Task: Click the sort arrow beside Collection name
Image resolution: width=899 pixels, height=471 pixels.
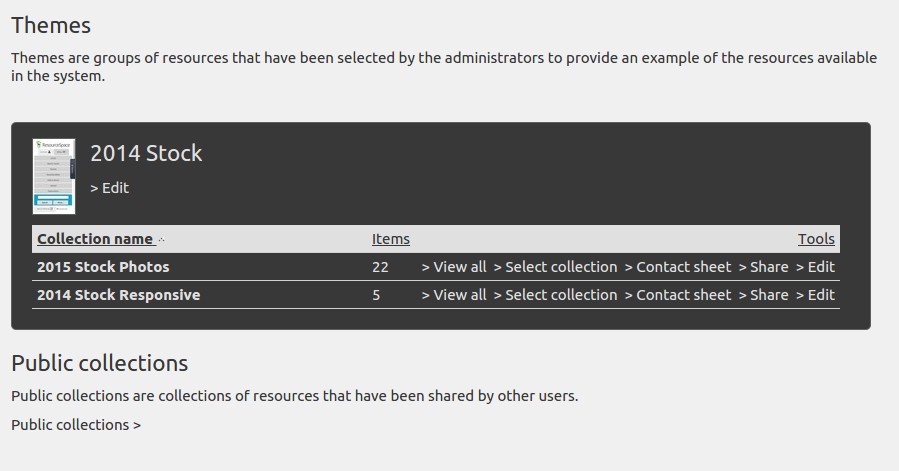Action: pyautogui.click(x=161, y=240)
